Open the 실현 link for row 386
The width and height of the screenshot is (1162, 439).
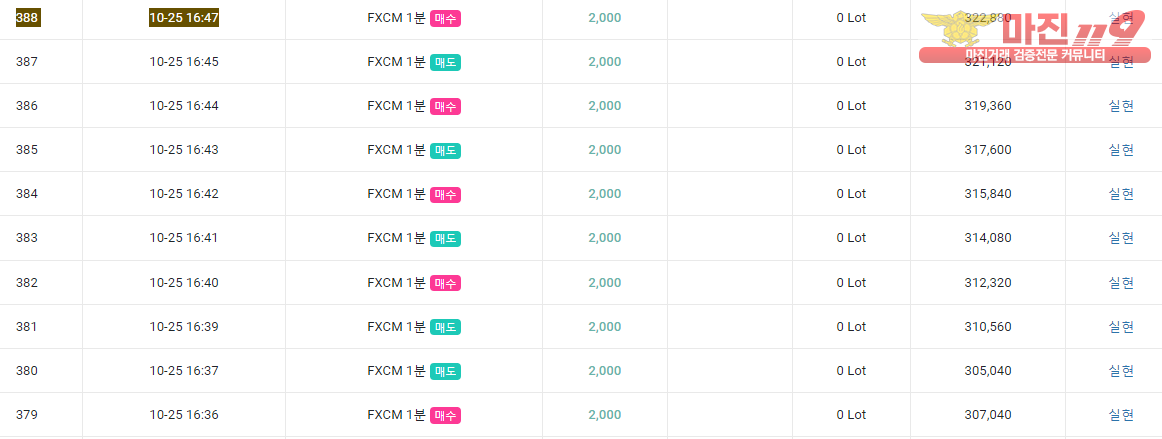(1120, 106)
